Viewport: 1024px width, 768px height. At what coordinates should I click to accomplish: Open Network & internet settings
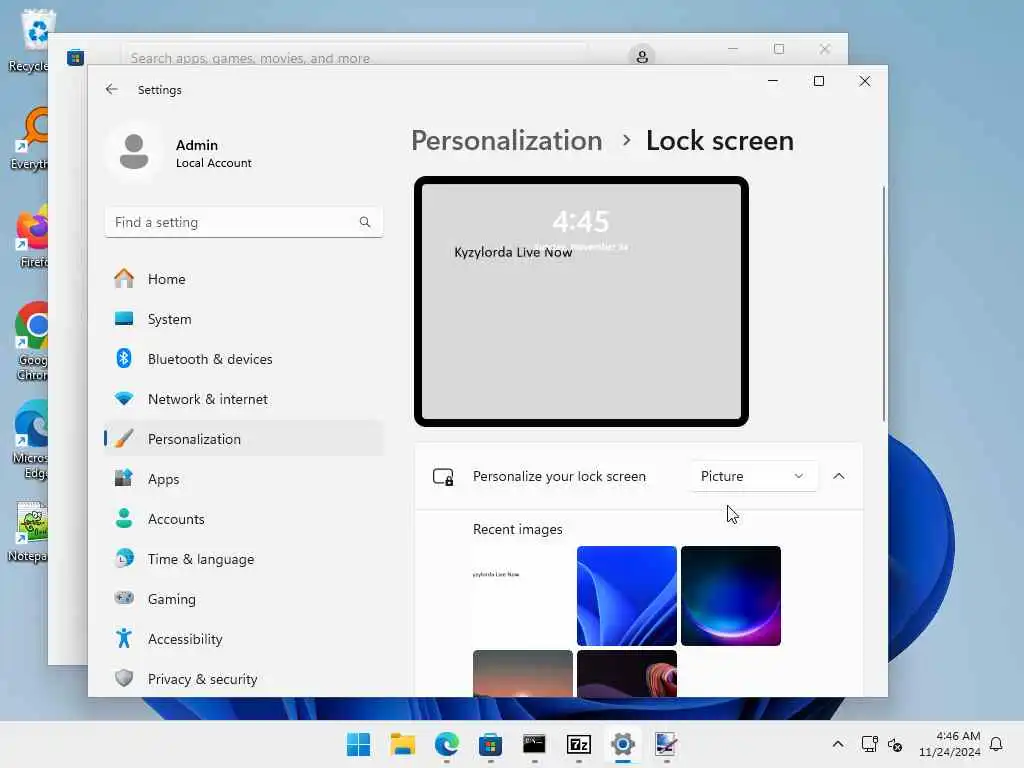243,398
